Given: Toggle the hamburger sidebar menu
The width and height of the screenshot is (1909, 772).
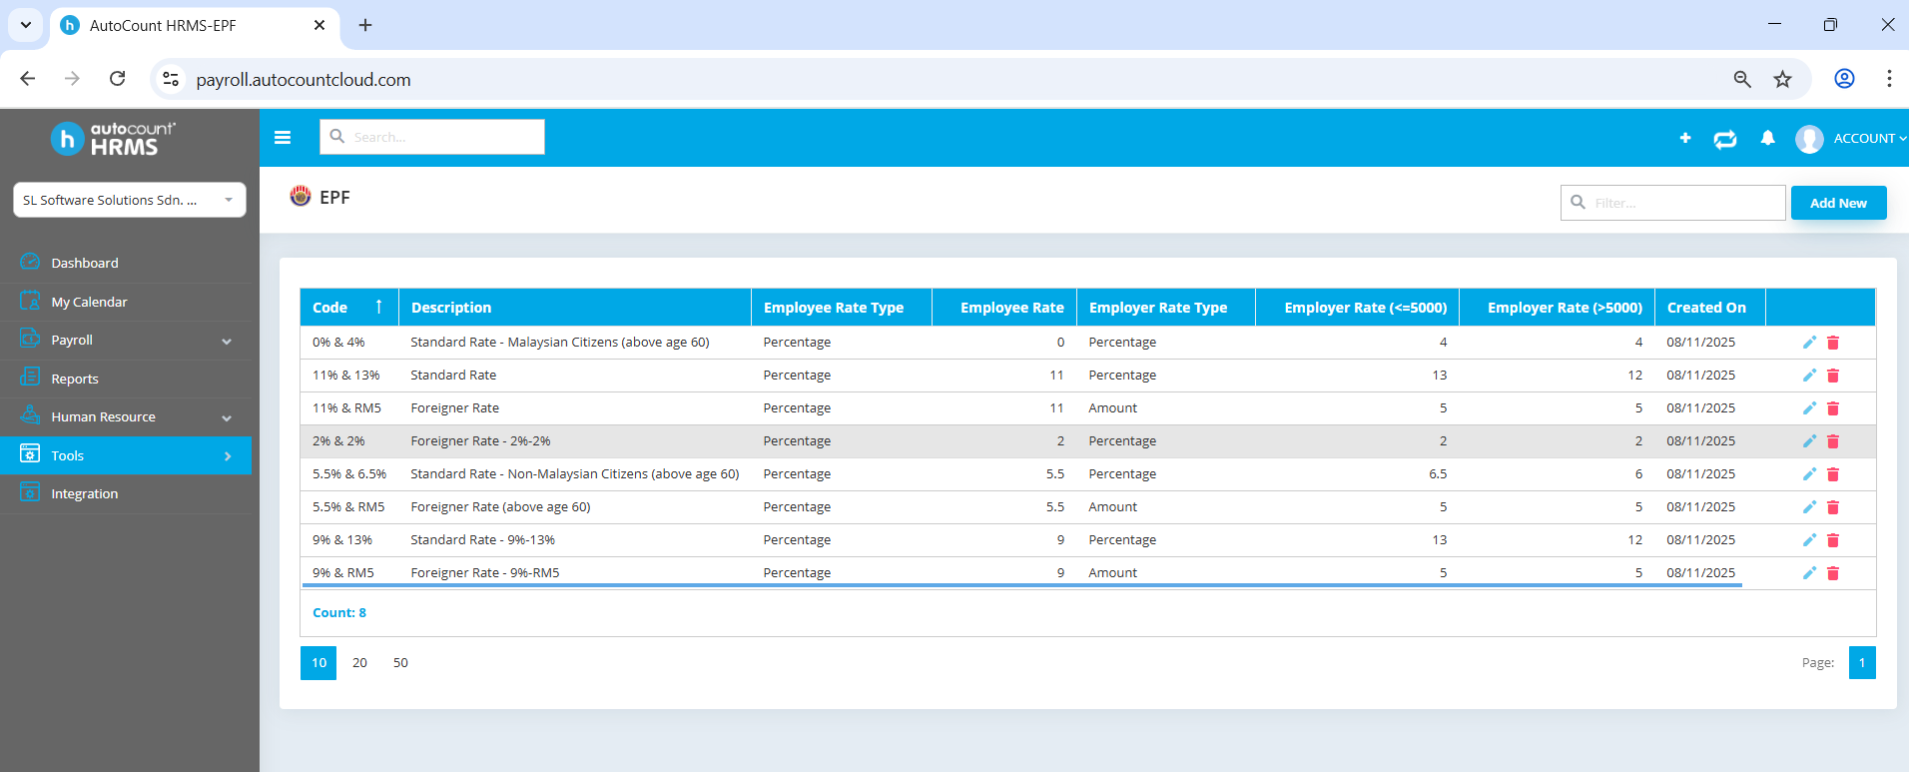Looking at the screenshot, I should click(x=283, y=138).
